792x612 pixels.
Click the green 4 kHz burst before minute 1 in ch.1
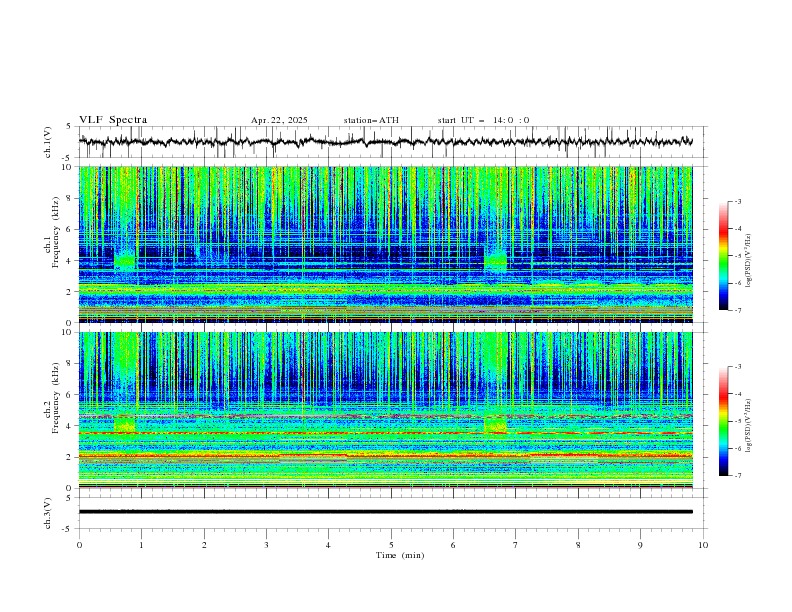click(125, 261)
